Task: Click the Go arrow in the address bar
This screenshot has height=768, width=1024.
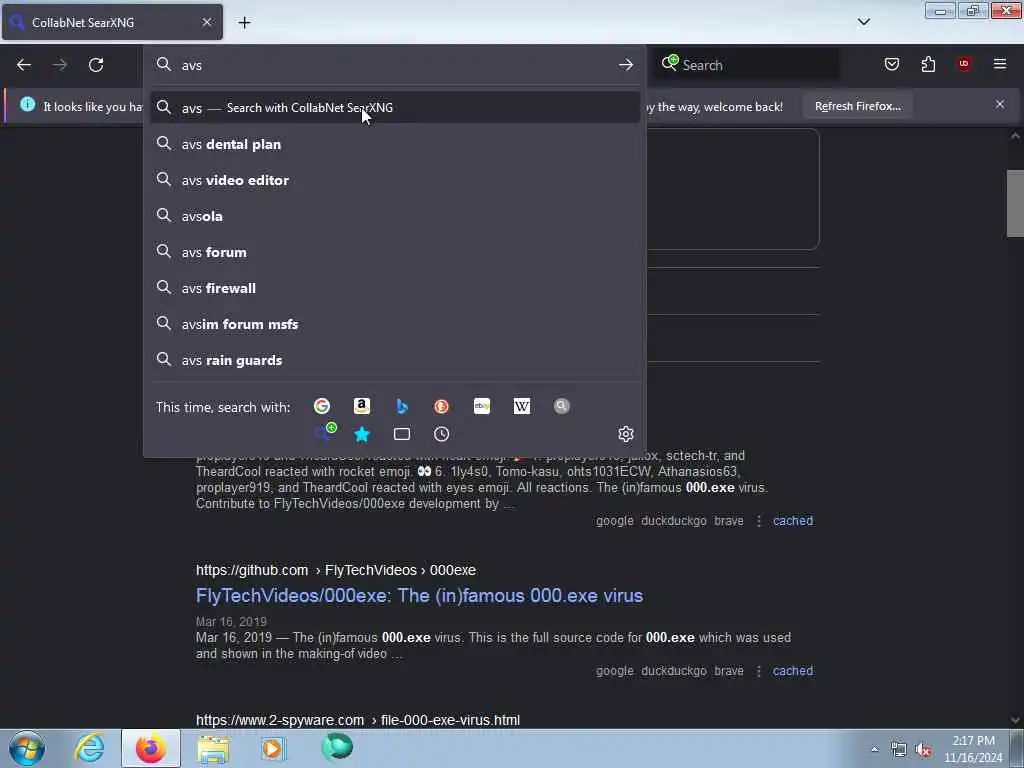Action: [626, 65]
